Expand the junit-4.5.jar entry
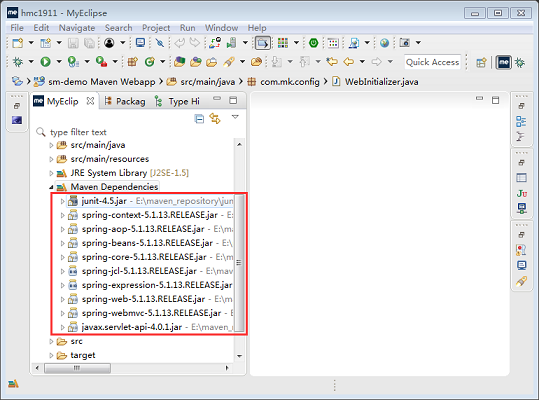539x400 pixels. [x=63, y=201]
